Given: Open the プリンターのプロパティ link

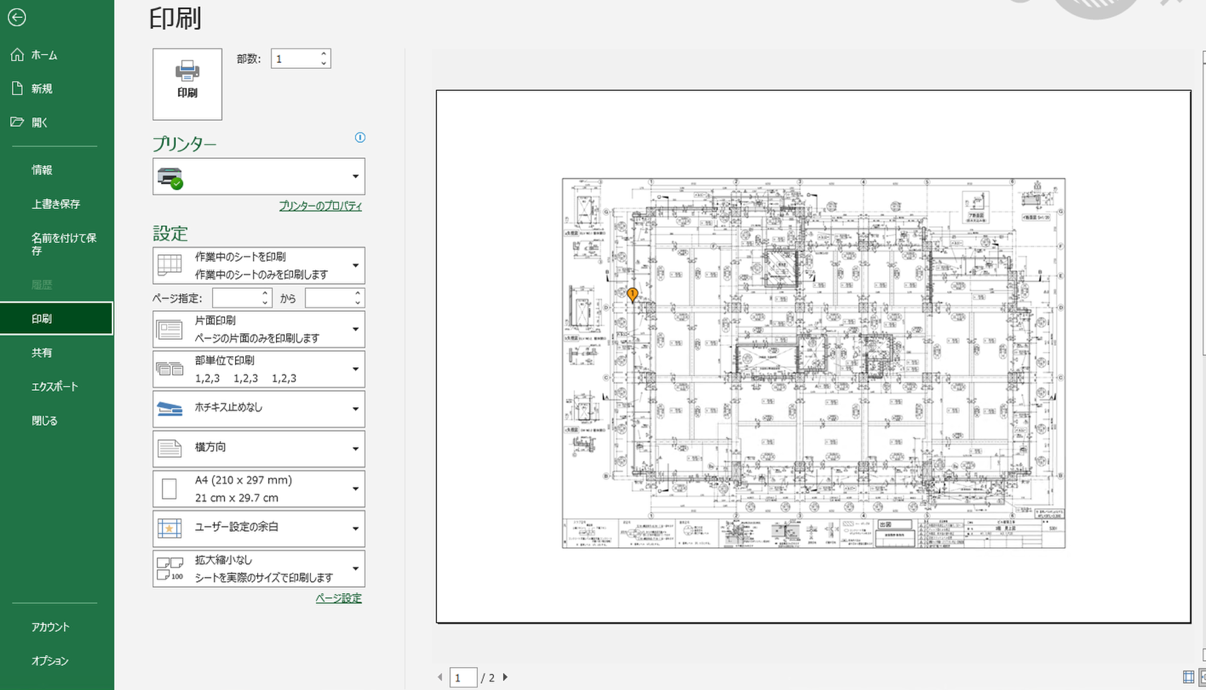Looking at the screenshot, I should 320,206.
